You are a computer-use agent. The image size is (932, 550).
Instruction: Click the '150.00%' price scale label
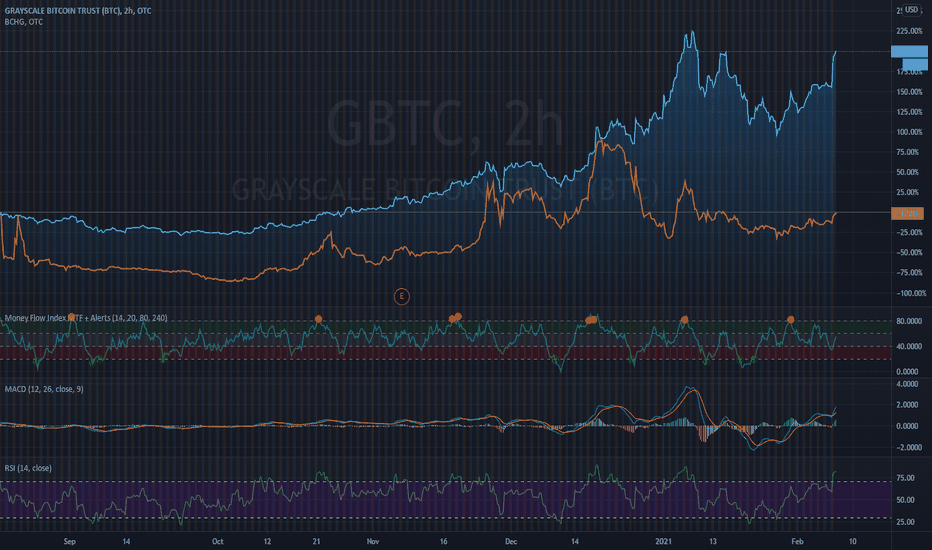tap(909, 92)
